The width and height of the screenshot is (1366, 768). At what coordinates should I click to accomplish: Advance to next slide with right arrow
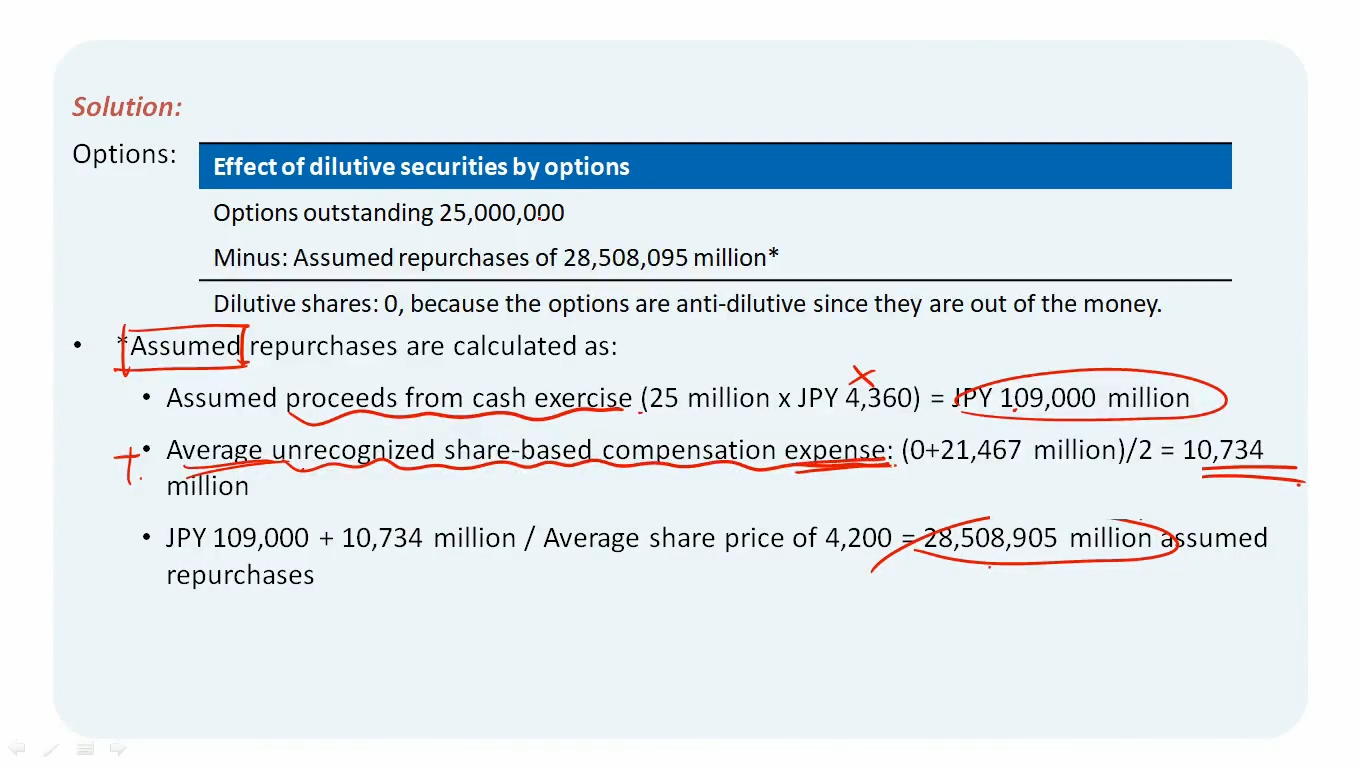point(118,748)
